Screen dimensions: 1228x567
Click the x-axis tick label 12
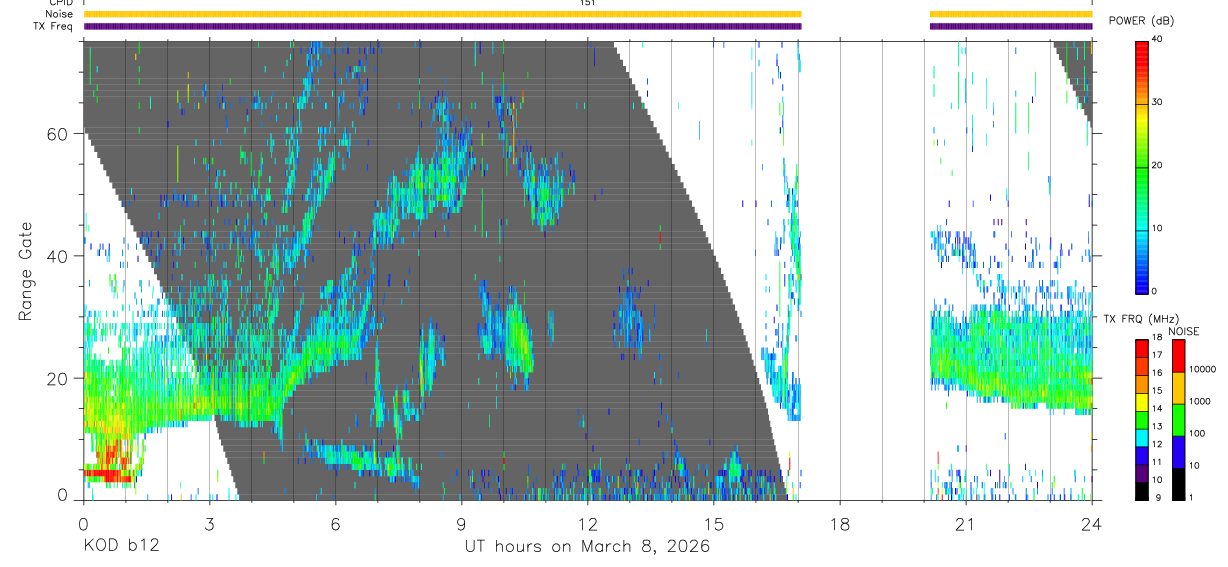[587, 523]
